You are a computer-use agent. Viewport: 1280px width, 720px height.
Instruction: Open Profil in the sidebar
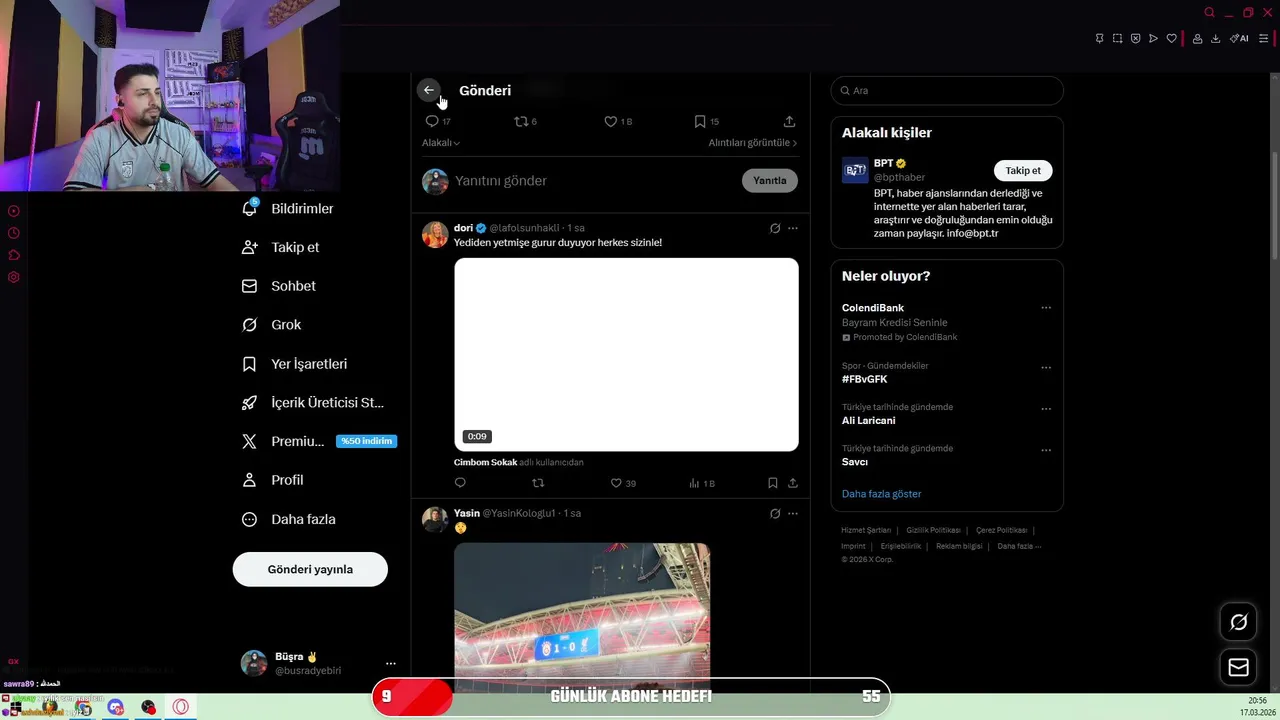(x=273, y=480)
